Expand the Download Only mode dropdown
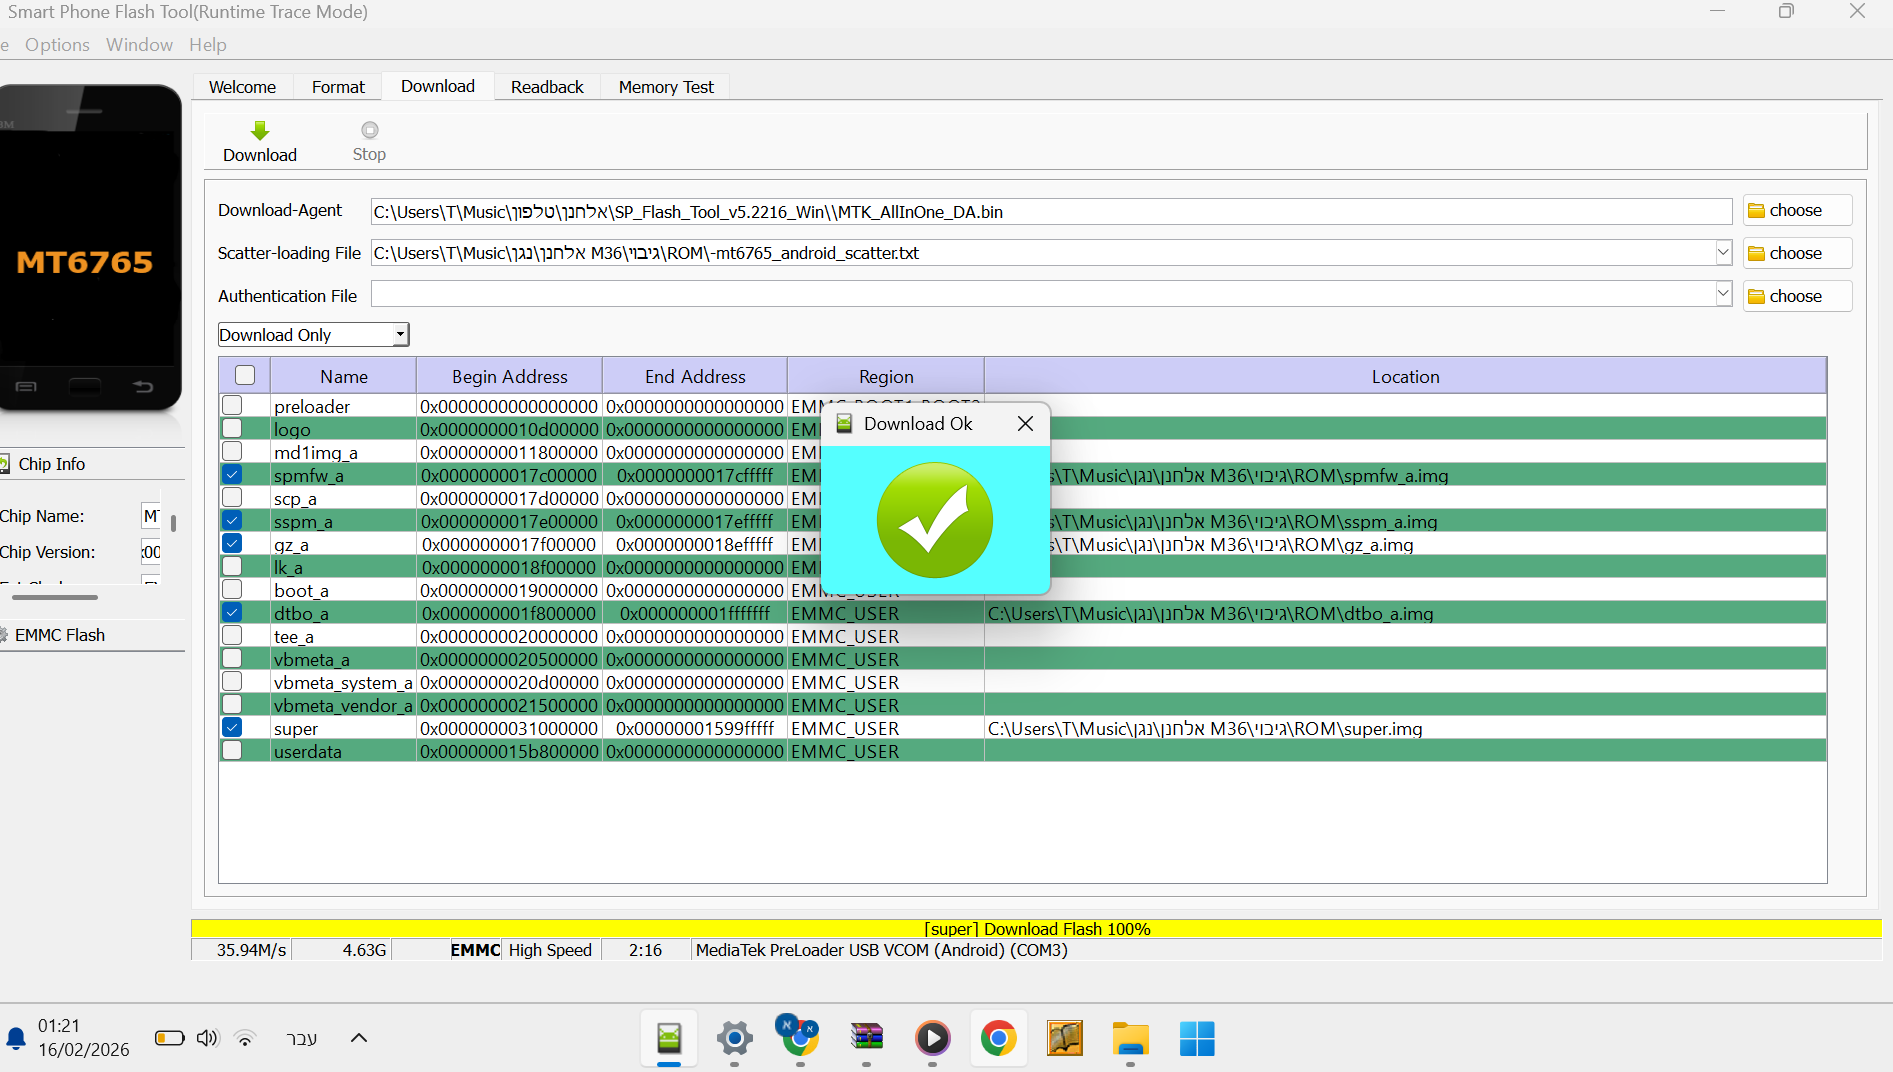This screenshot has height=1072, width=1893. pos(400,335)
